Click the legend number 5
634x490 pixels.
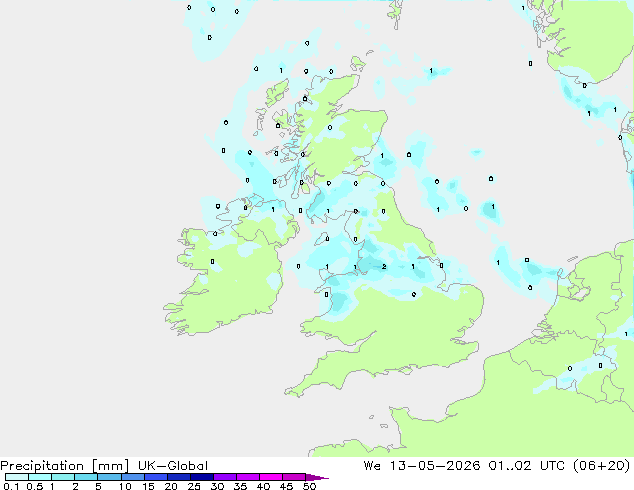pos(98,486)
